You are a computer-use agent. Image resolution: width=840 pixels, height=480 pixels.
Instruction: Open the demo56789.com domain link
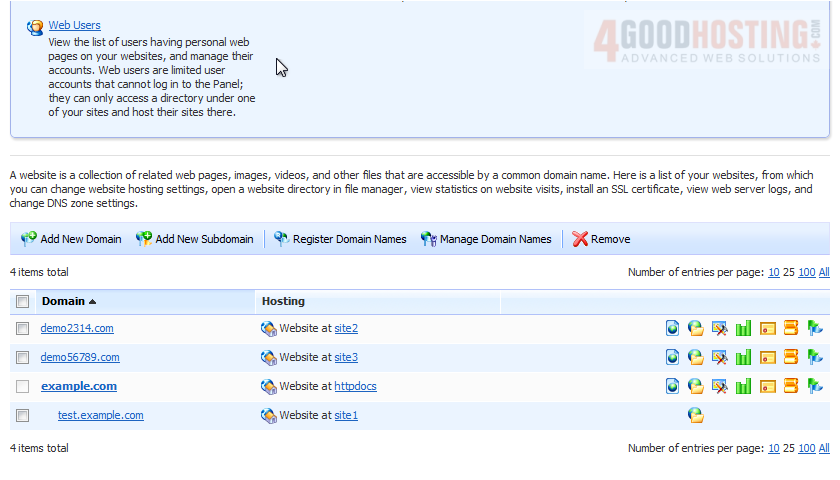coord(80,357)
